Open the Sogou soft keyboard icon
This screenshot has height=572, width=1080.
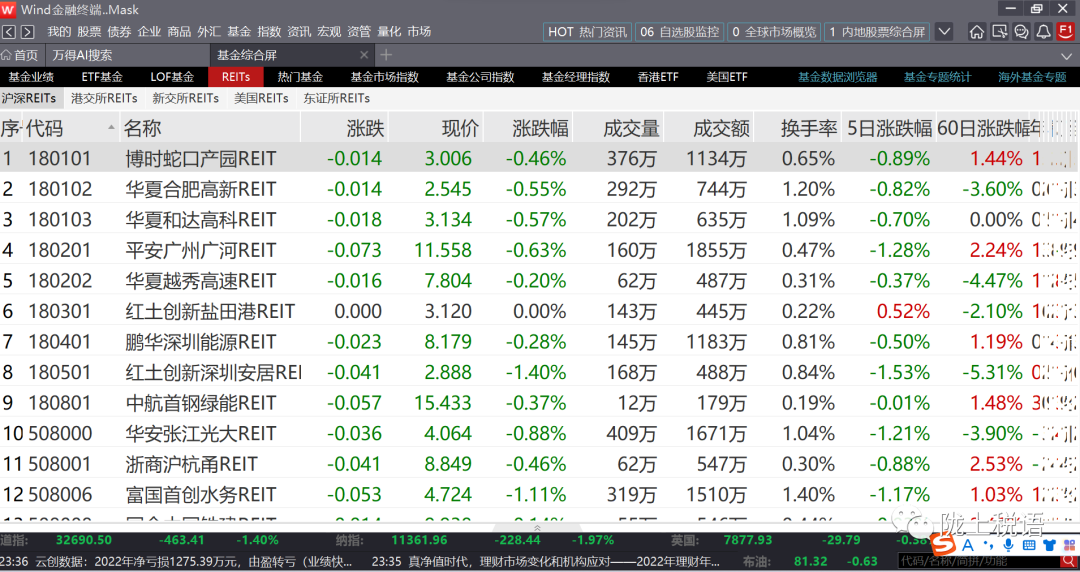coord(1029,545)
